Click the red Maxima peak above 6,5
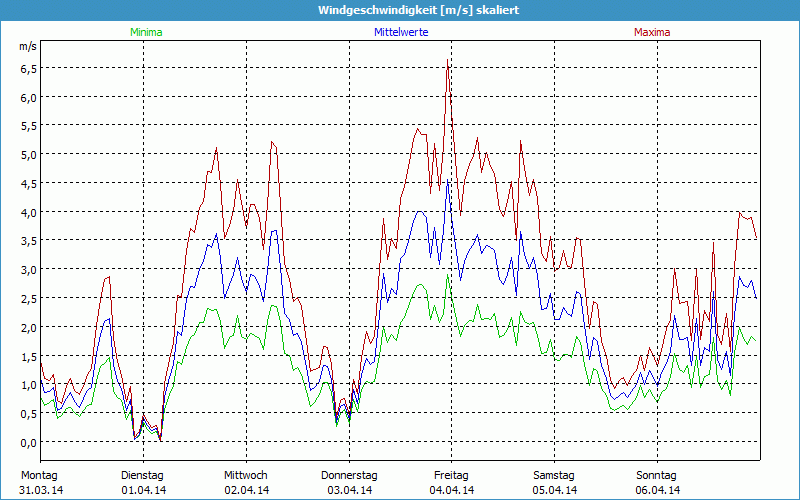 (447, 60)
